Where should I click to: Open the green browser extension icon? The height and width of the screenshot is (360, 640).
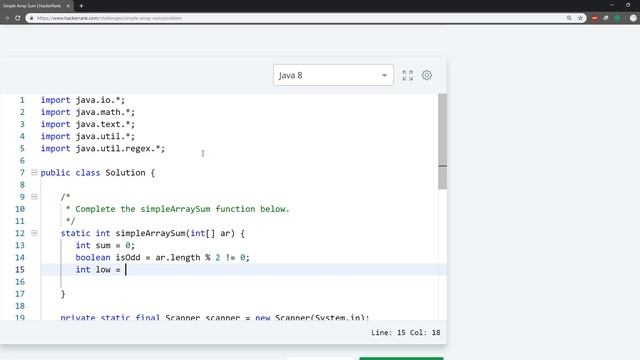click(x=617, y=18)
